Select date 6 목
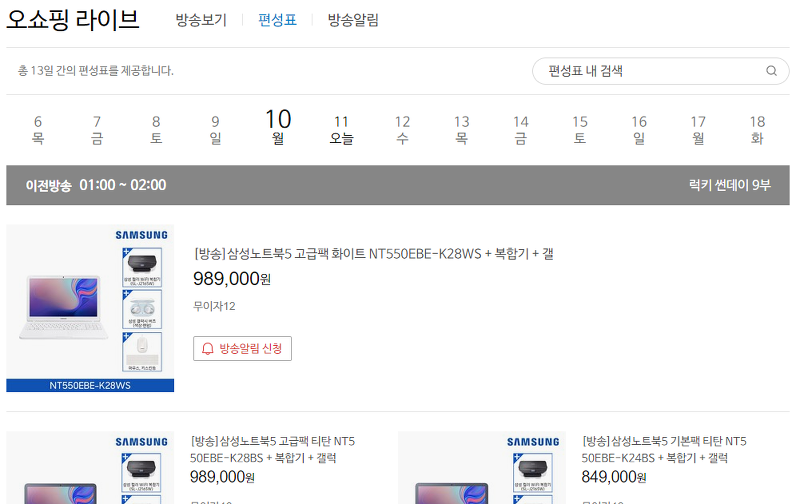 point(38,130)
